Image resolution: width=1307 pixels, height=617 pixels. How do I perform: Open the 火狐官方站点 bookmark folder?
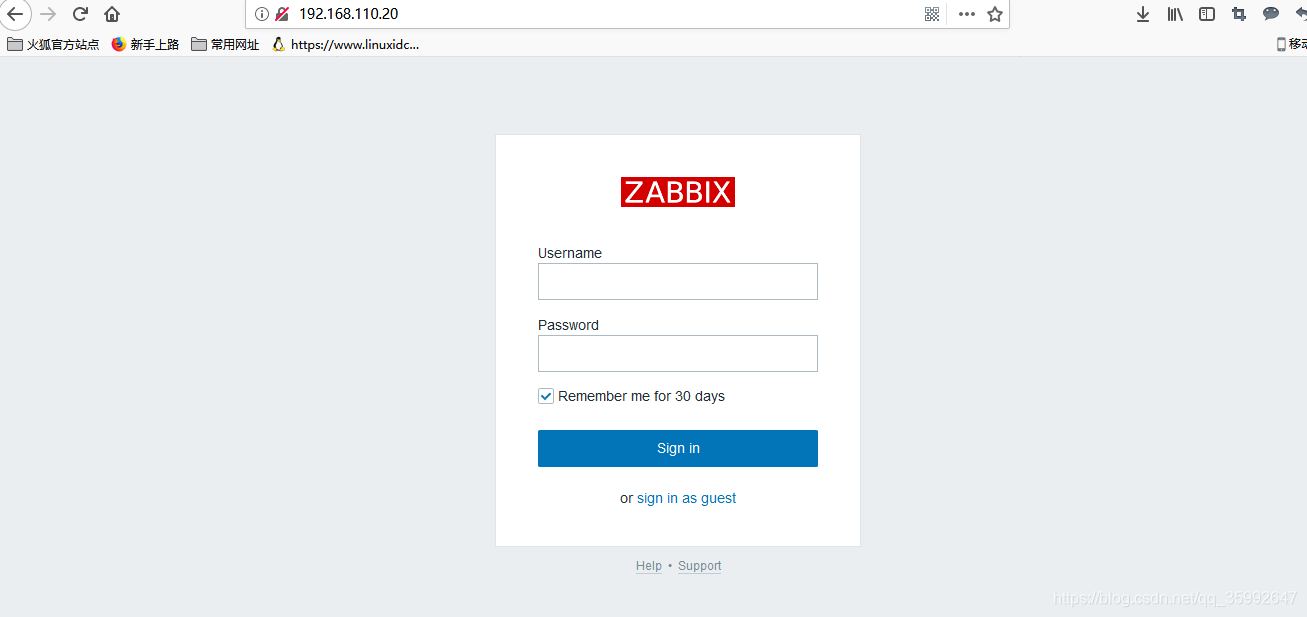pos(53,44)
